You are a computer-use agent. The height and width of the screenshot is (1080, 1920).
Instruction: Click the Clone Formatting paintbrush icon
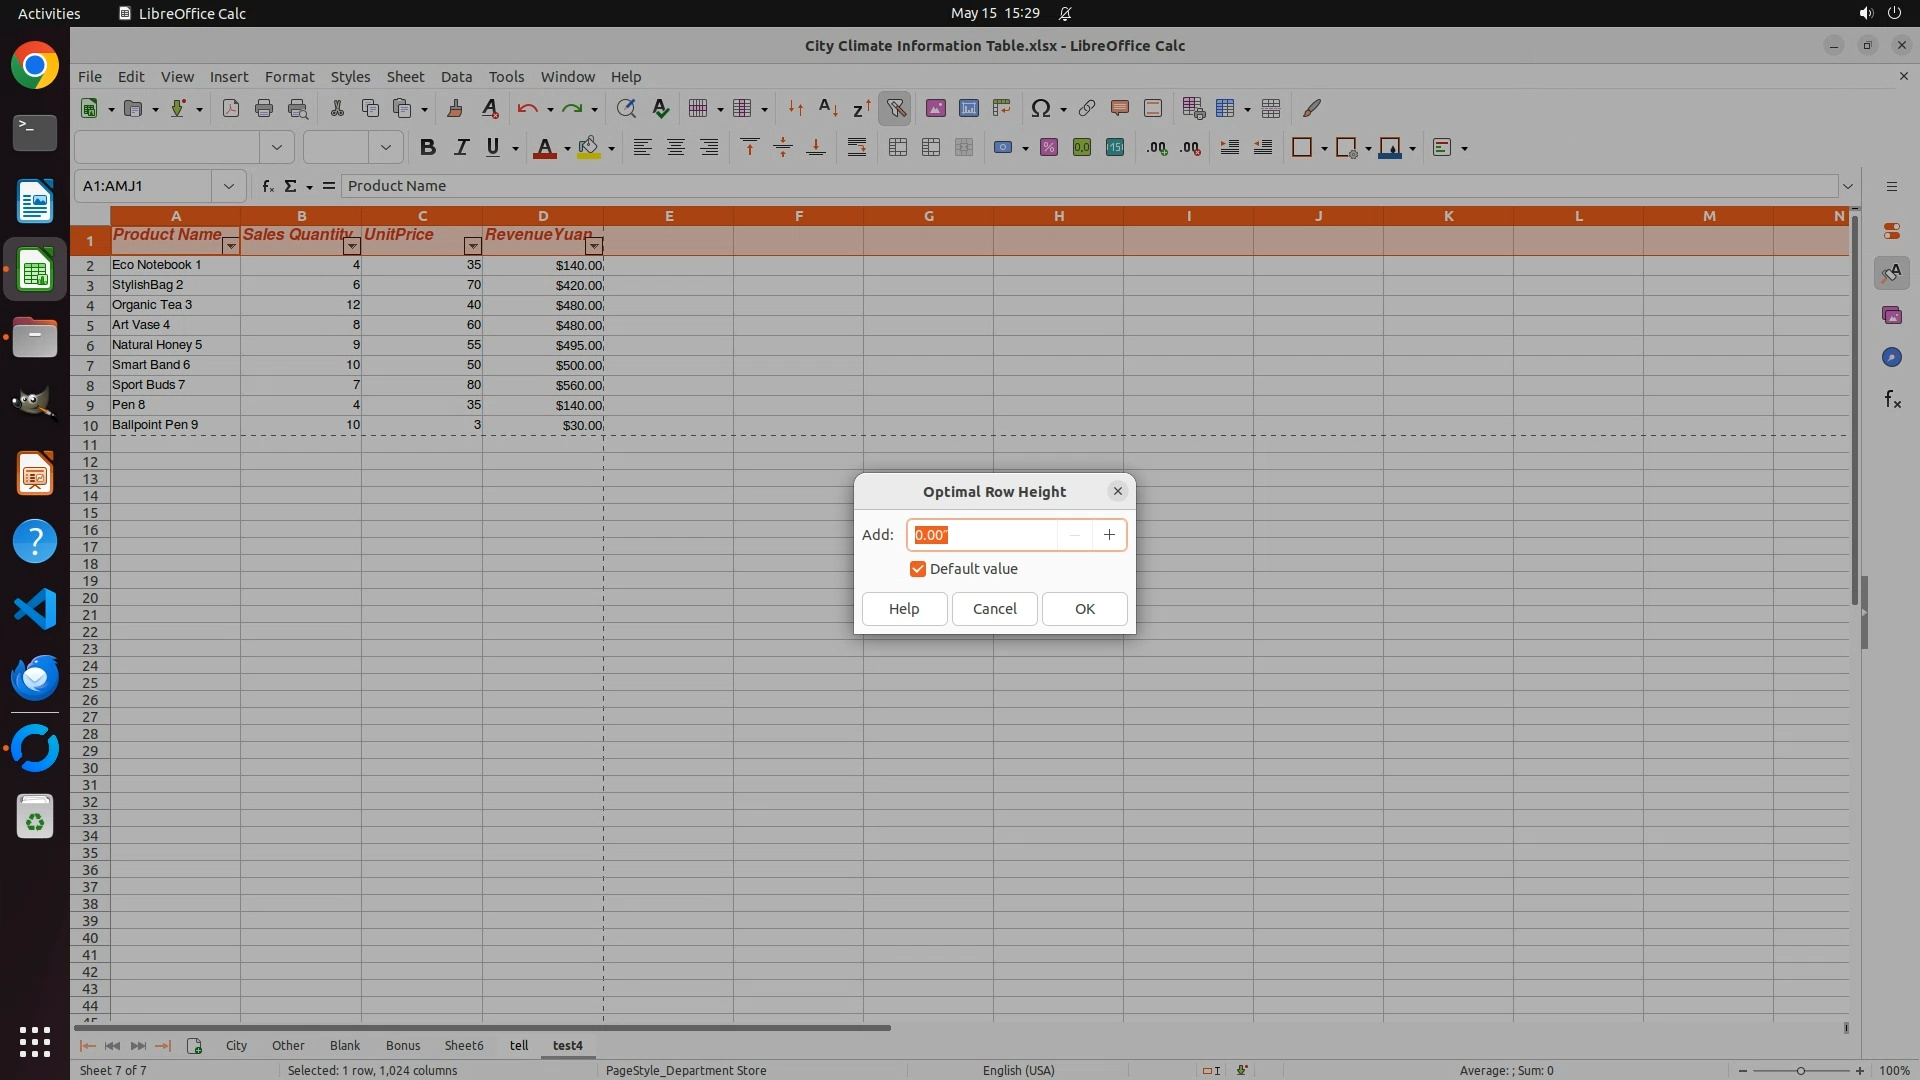click(x=455, y=108)
